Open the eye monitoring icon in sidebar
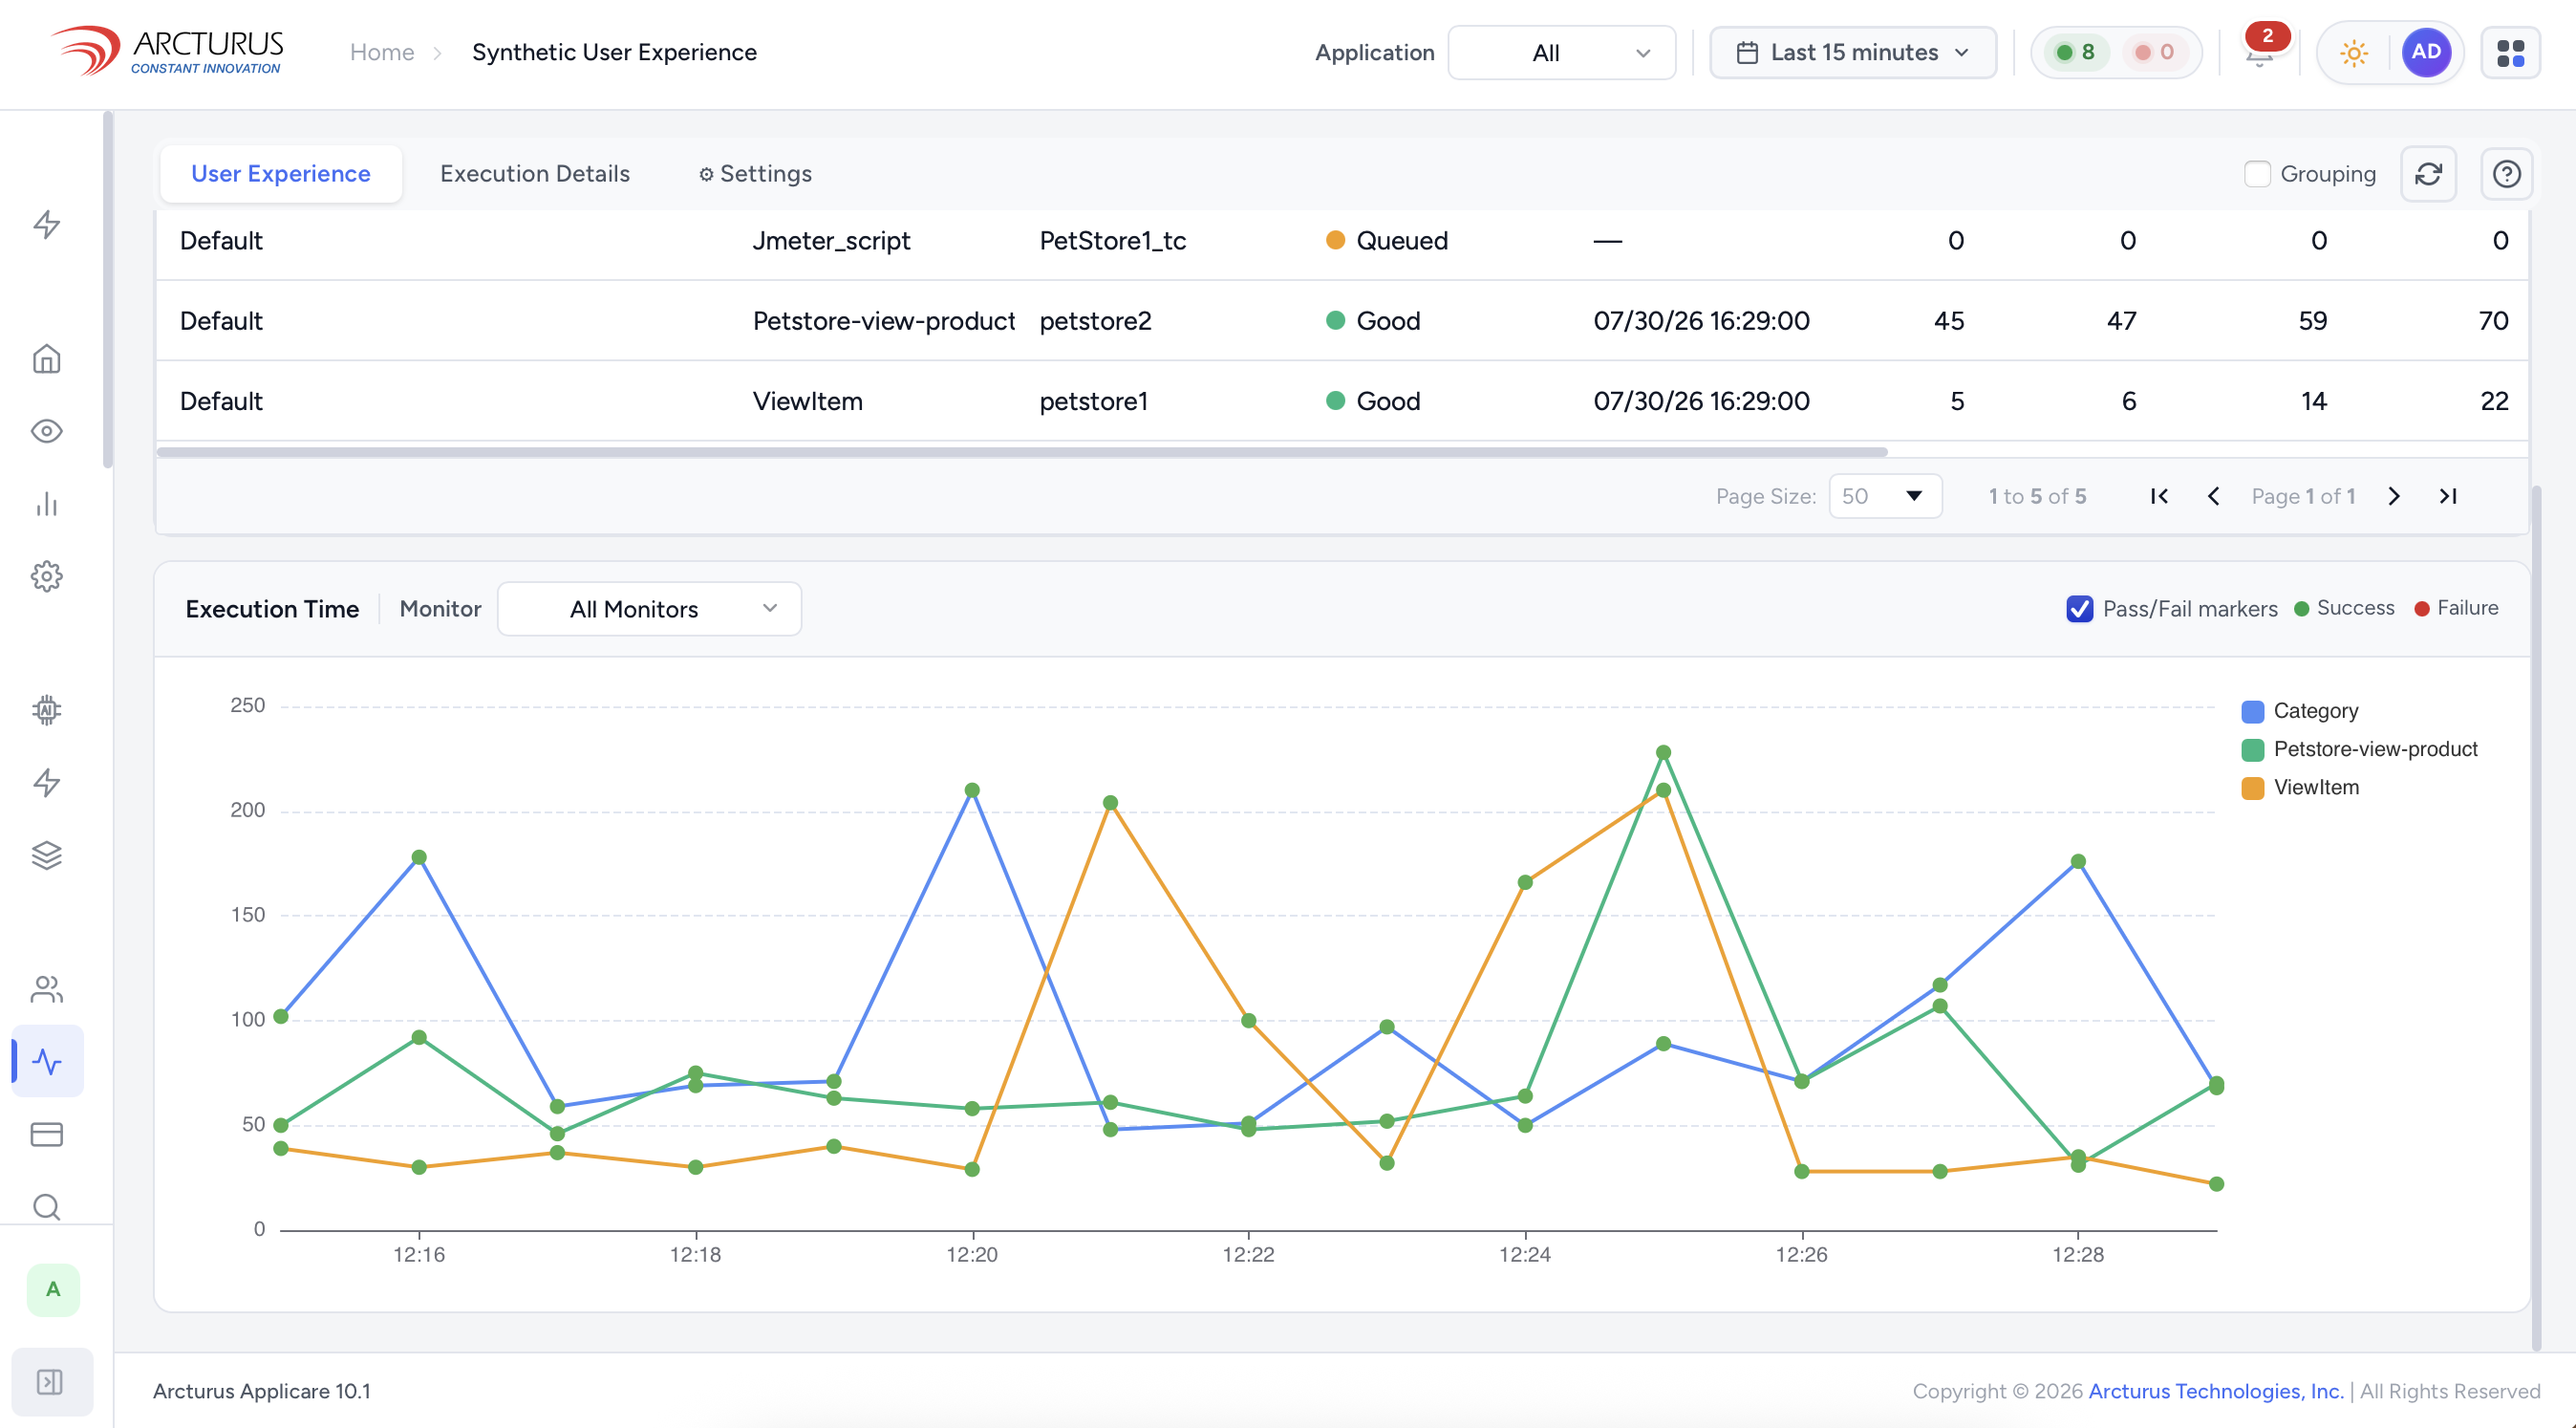 tap(47, 431)
